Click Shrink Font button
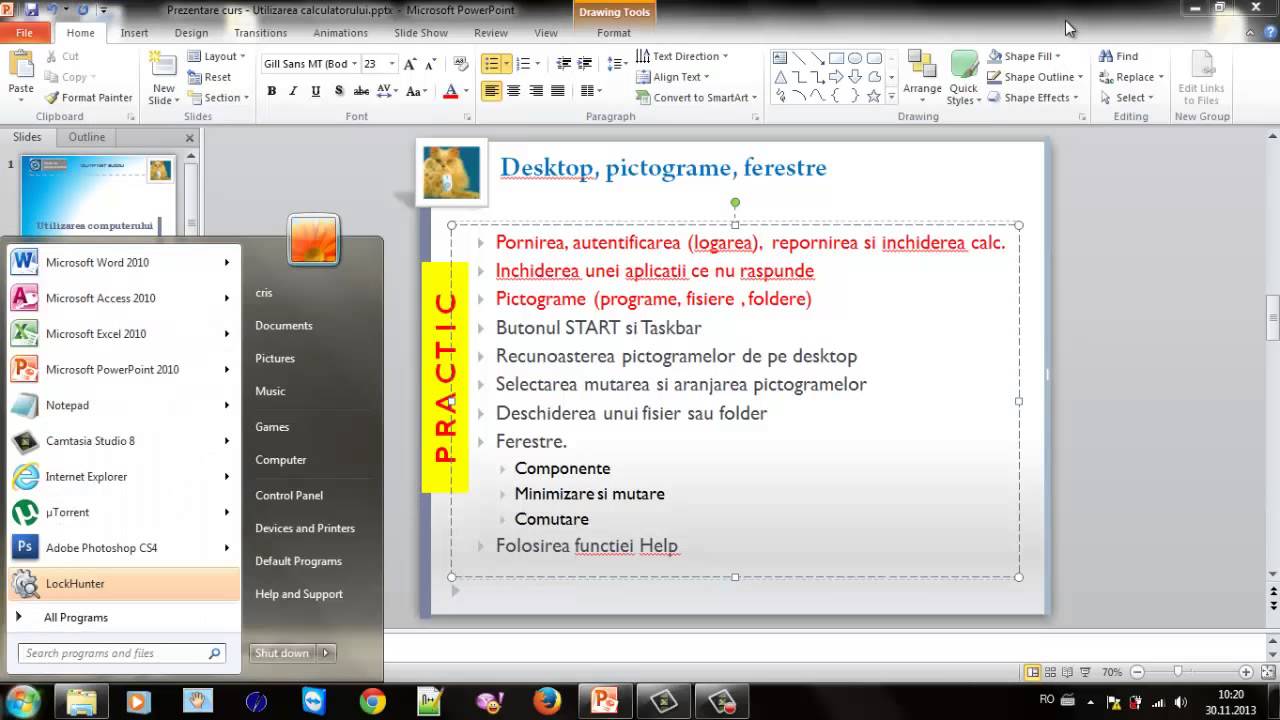The height and width of the screenshot is (720, 1280). point(430,64)
